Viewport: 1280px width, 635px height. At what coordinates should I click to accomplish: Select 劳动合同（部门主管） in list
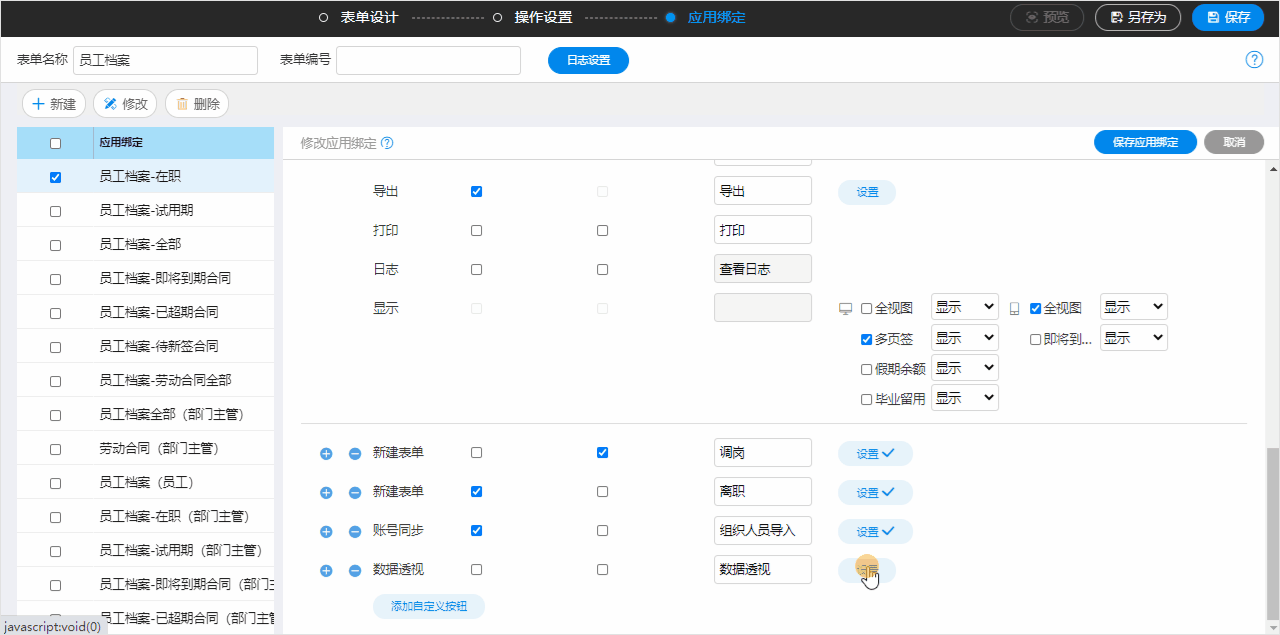146,448
